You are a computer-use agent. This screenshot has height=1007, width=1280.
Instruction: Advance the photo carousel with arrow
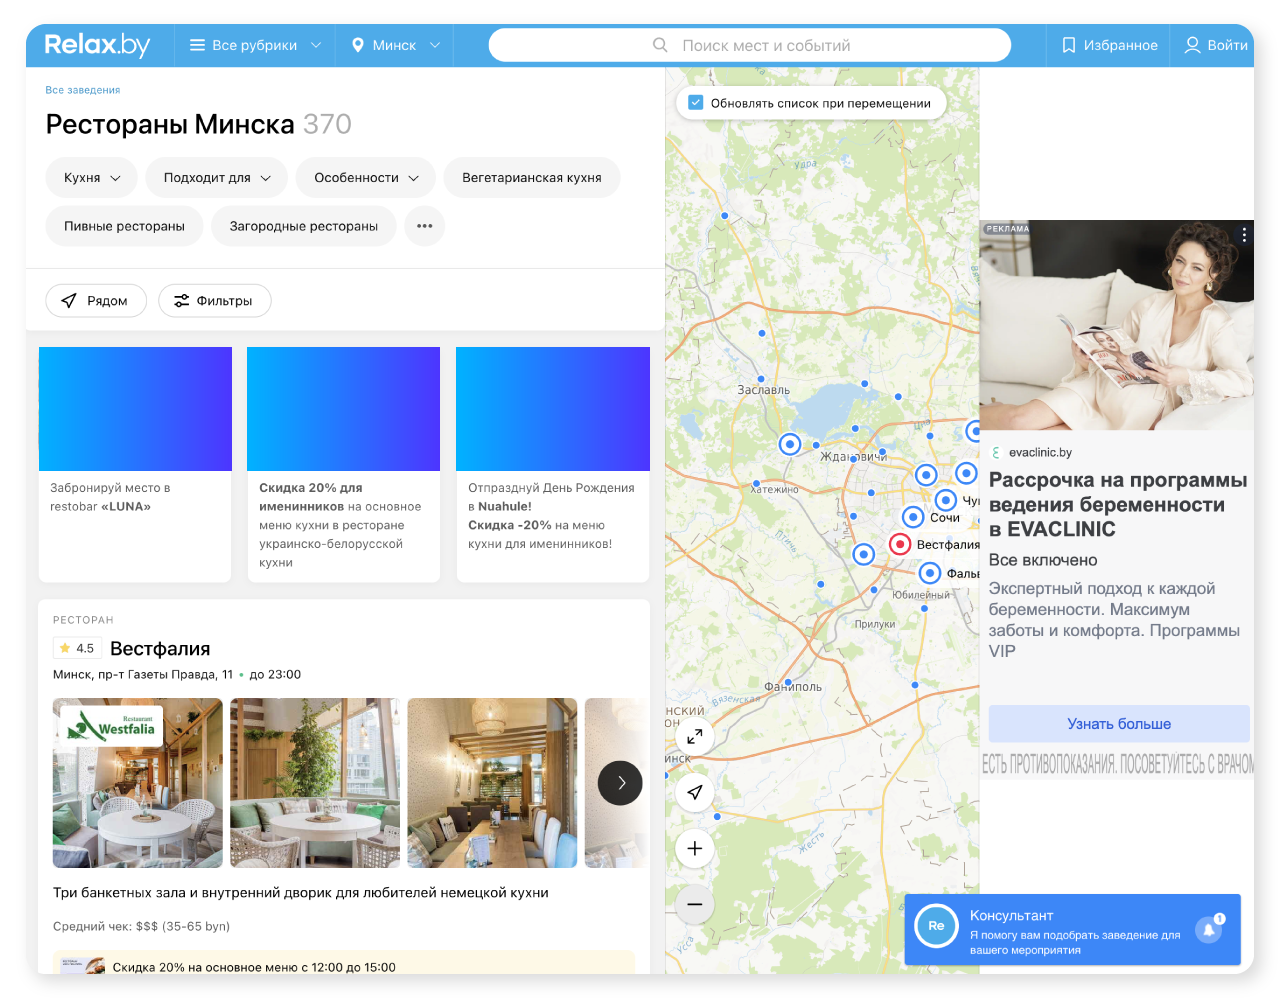[x=620, y=783]
